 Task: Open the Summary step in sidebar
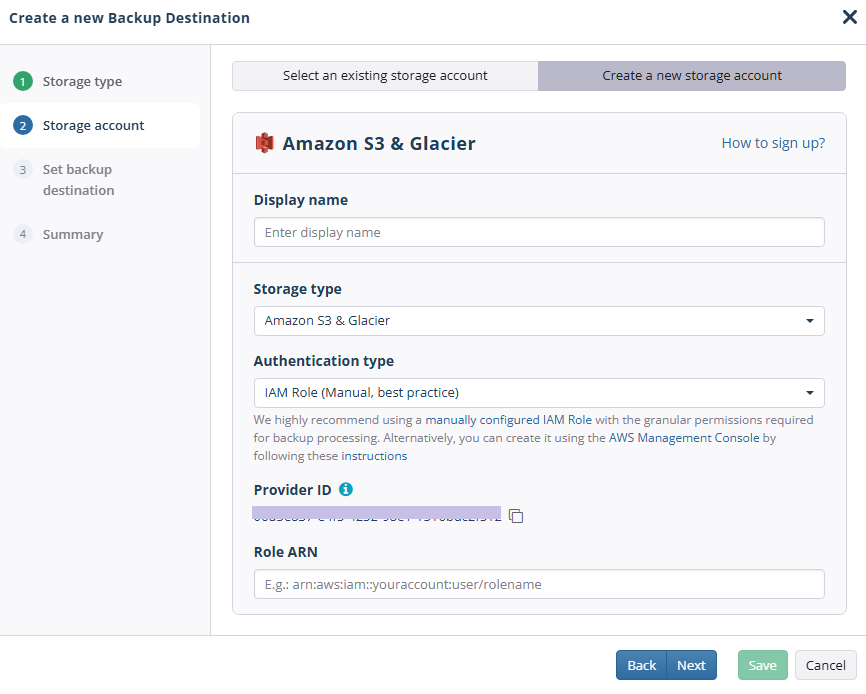pyautogui.click(x=73, y=234)
